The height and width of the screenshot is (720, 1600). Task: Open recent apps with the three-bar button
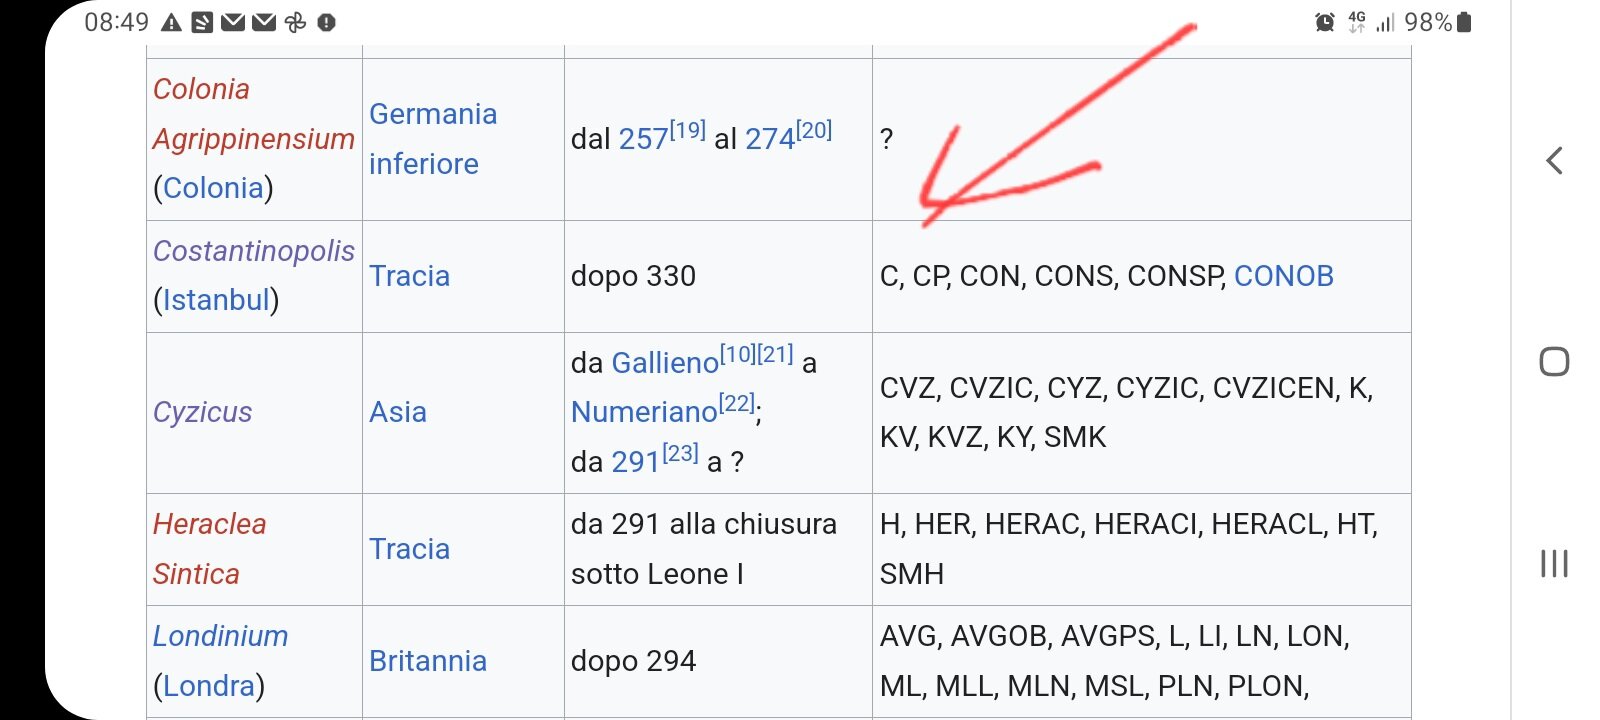[x=1554, y=563]
